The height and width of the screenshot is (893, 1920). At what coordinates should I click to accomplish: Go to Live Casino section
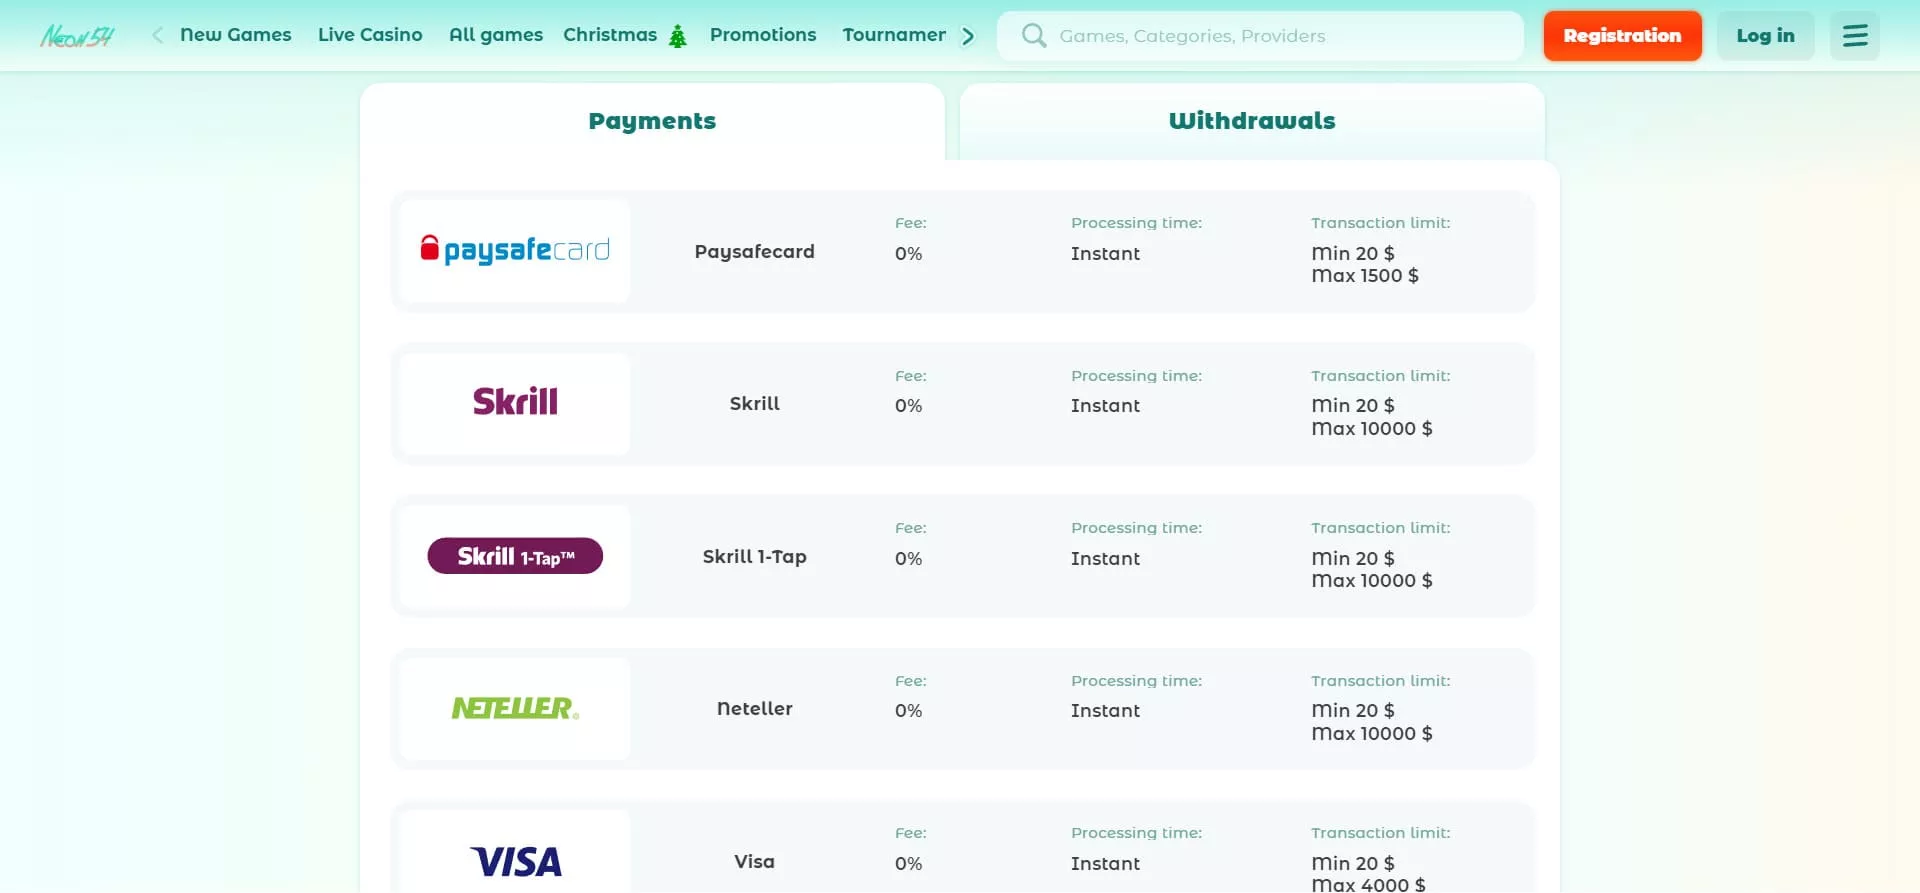370,35
